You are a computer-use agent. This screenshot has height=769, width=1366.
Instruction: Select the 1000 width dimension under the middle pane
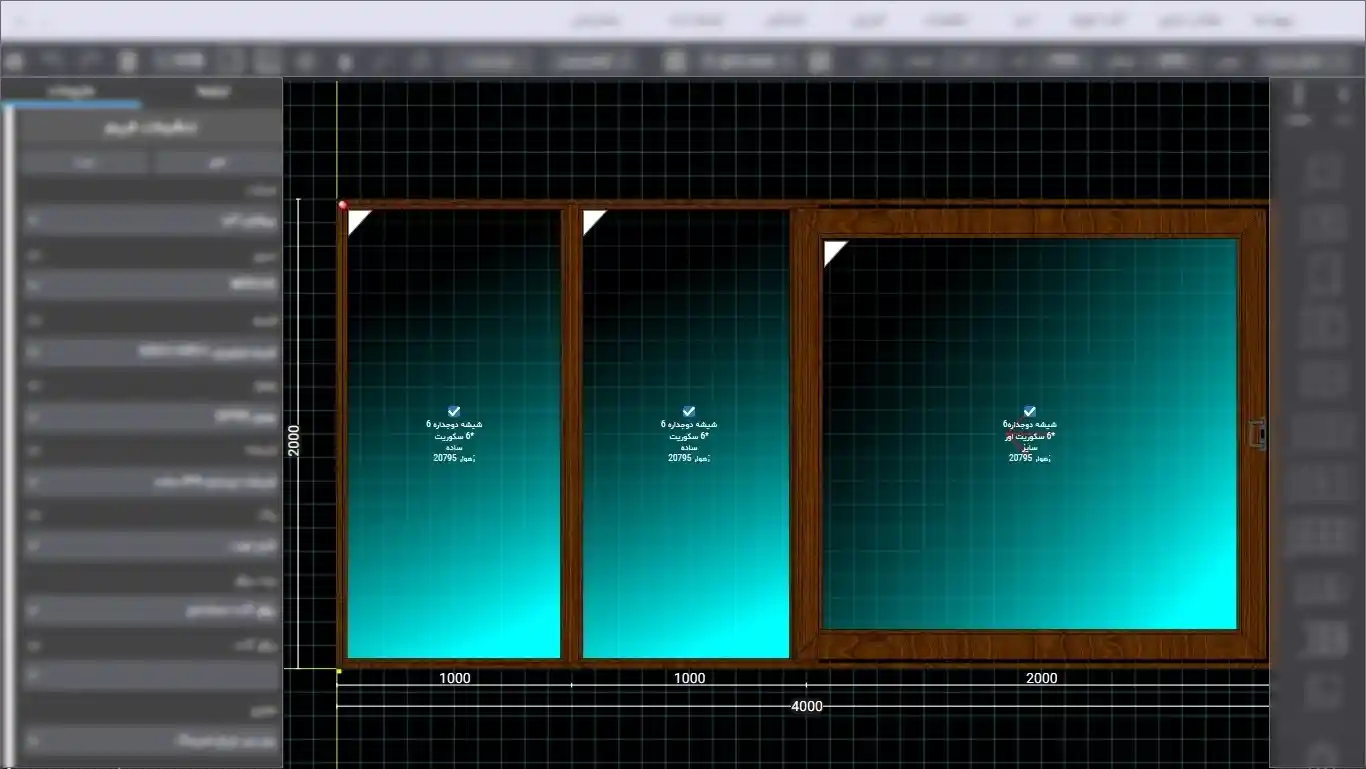pos(689,678)
